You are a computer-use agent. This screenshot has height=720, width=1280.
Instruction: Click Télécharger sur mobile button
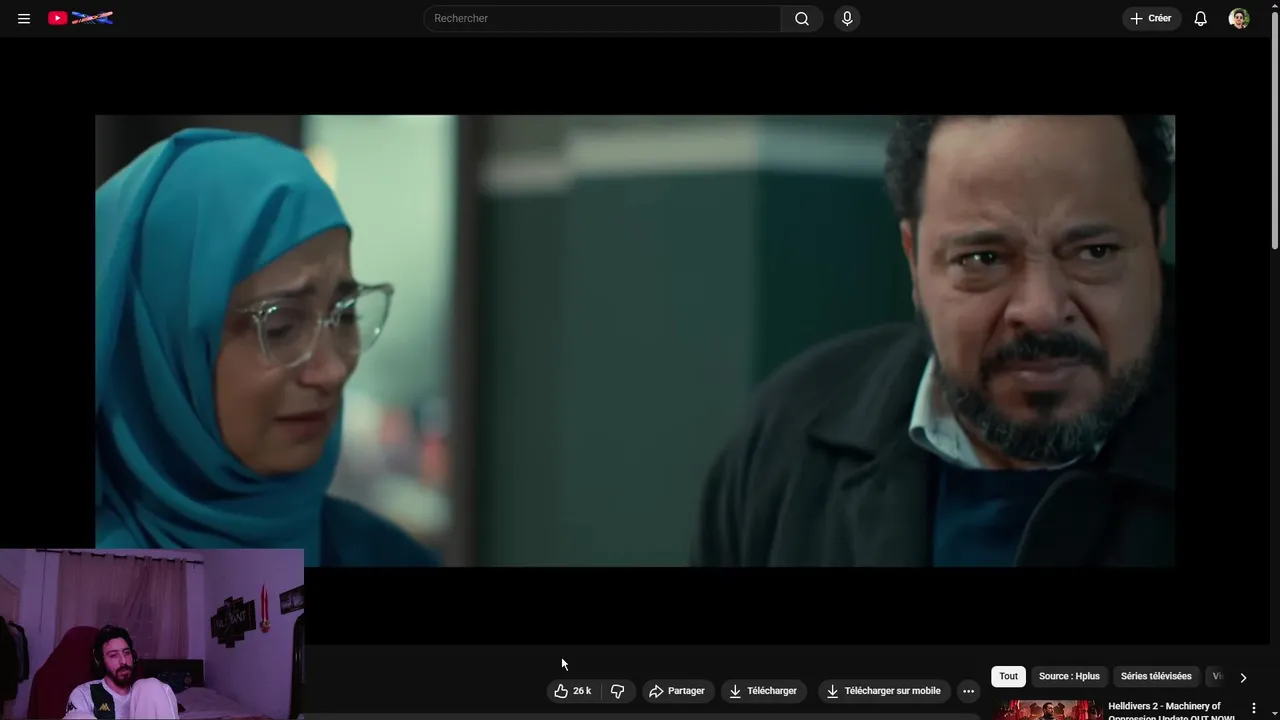pos(883,691)
